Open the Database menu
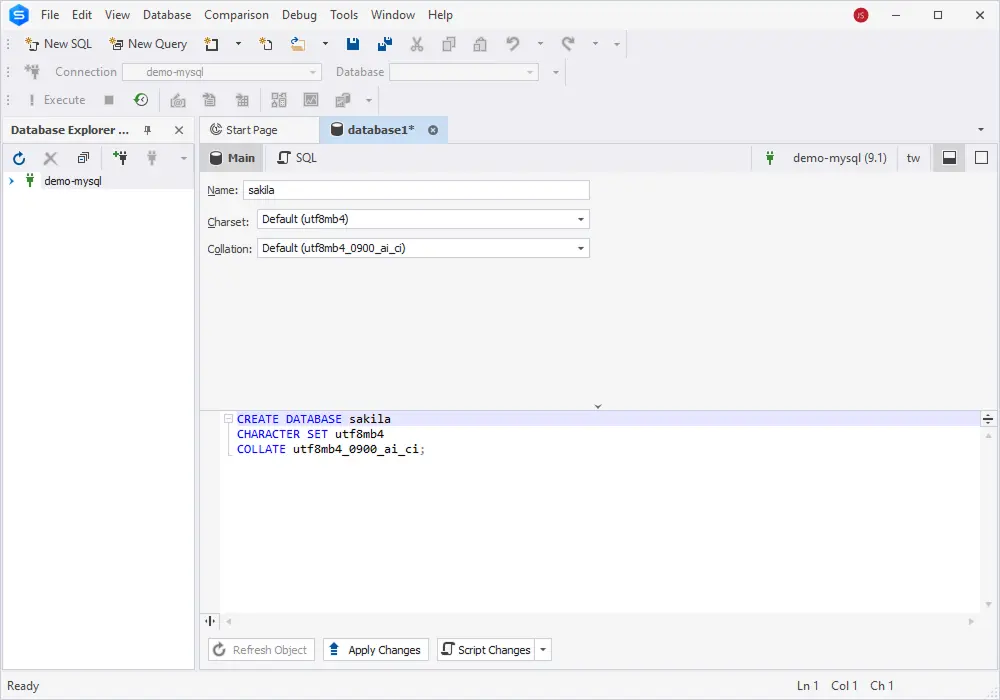1000x700 pixels. tap(167, 15)
